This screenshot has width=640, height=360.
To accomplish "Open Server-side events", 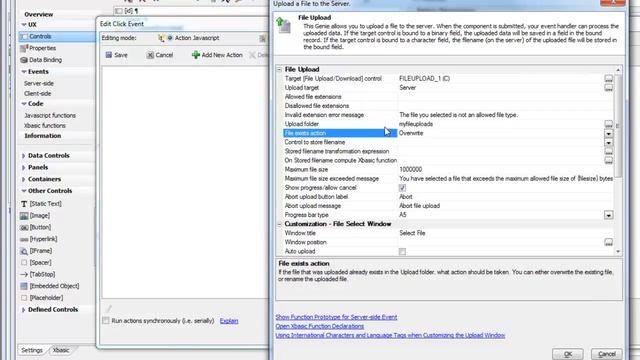I will coord(39,83).
